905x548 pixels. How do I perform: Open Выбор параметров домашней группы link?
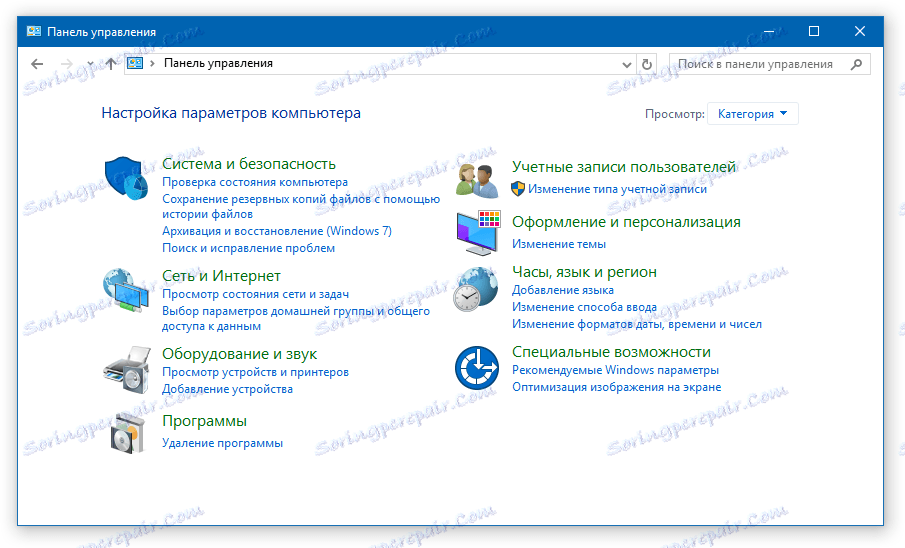(296, 318)
